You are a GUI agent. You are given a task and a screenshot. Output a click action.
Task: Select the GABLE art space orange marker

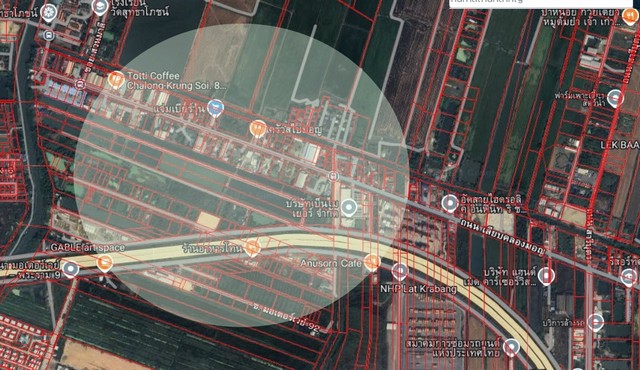(105, 263)
